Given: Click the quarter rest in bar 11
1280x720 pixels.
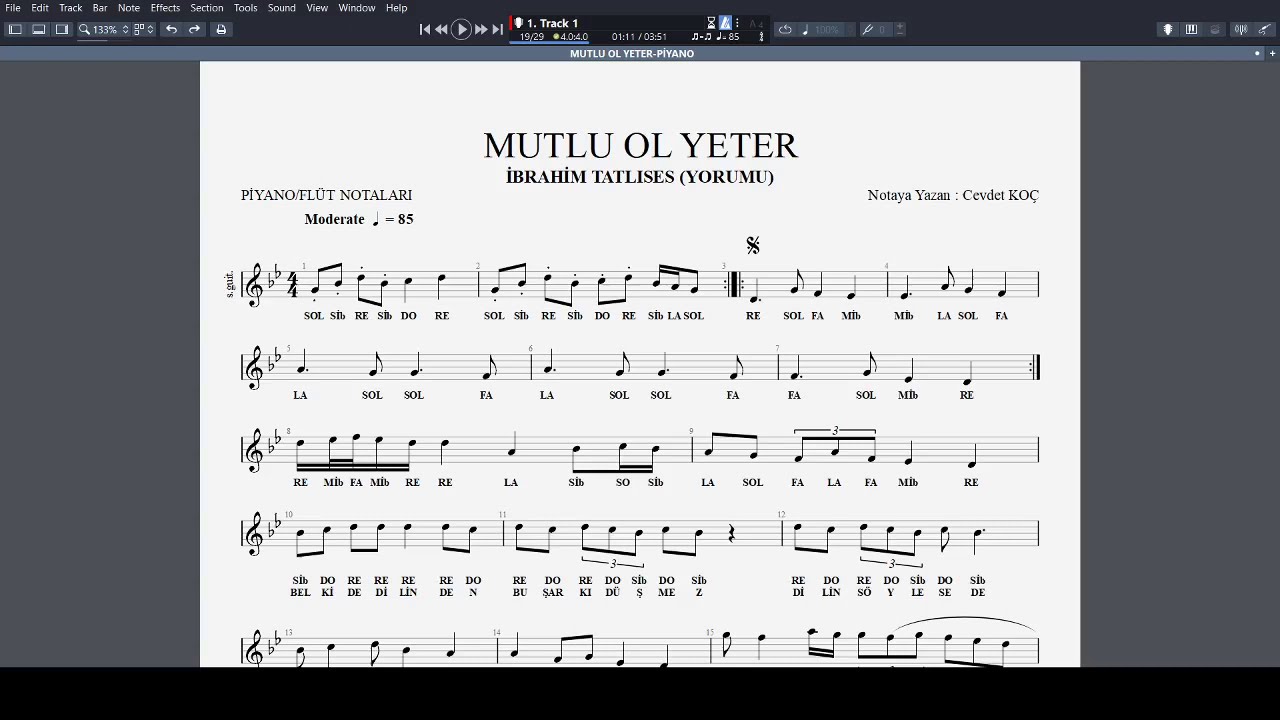Looking at the screenshot, I should tap(732, 535).
